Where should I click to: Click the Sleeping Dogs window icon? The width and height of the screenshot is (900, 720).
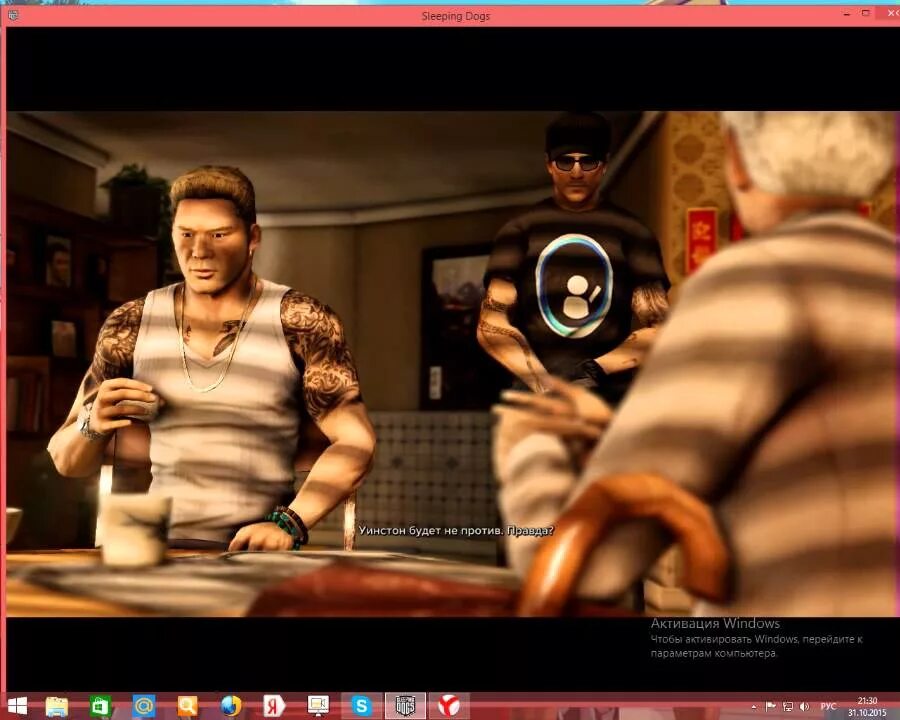coord(13,16)
